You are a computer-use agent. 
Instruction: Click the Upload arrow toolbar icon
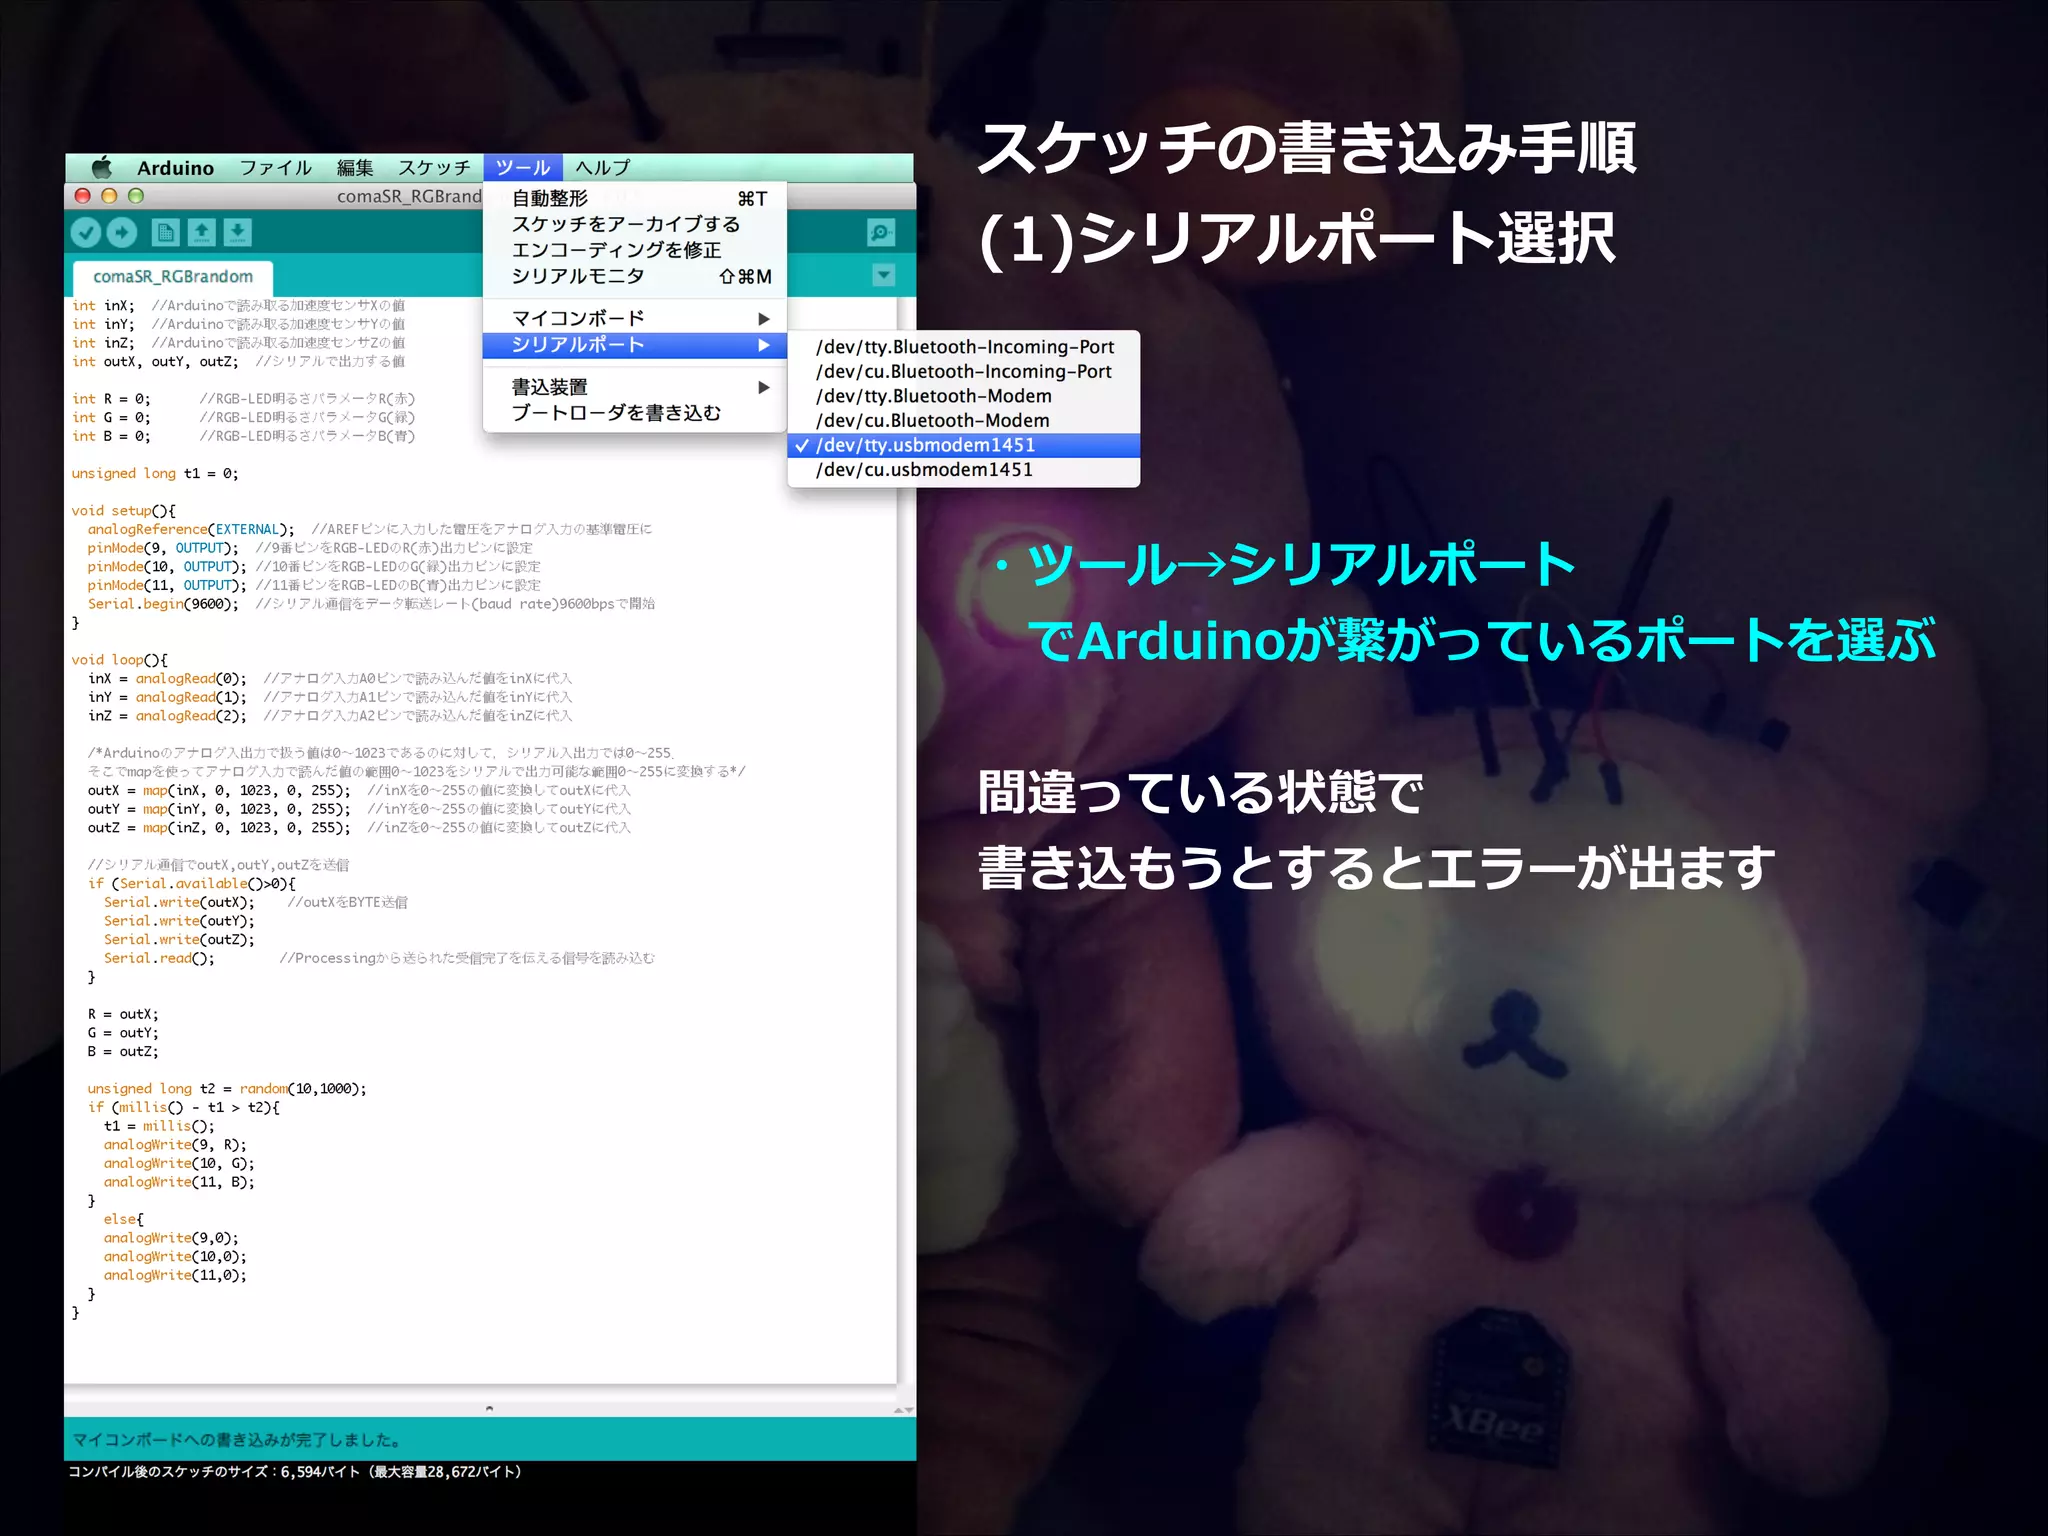tap(122, 233)
